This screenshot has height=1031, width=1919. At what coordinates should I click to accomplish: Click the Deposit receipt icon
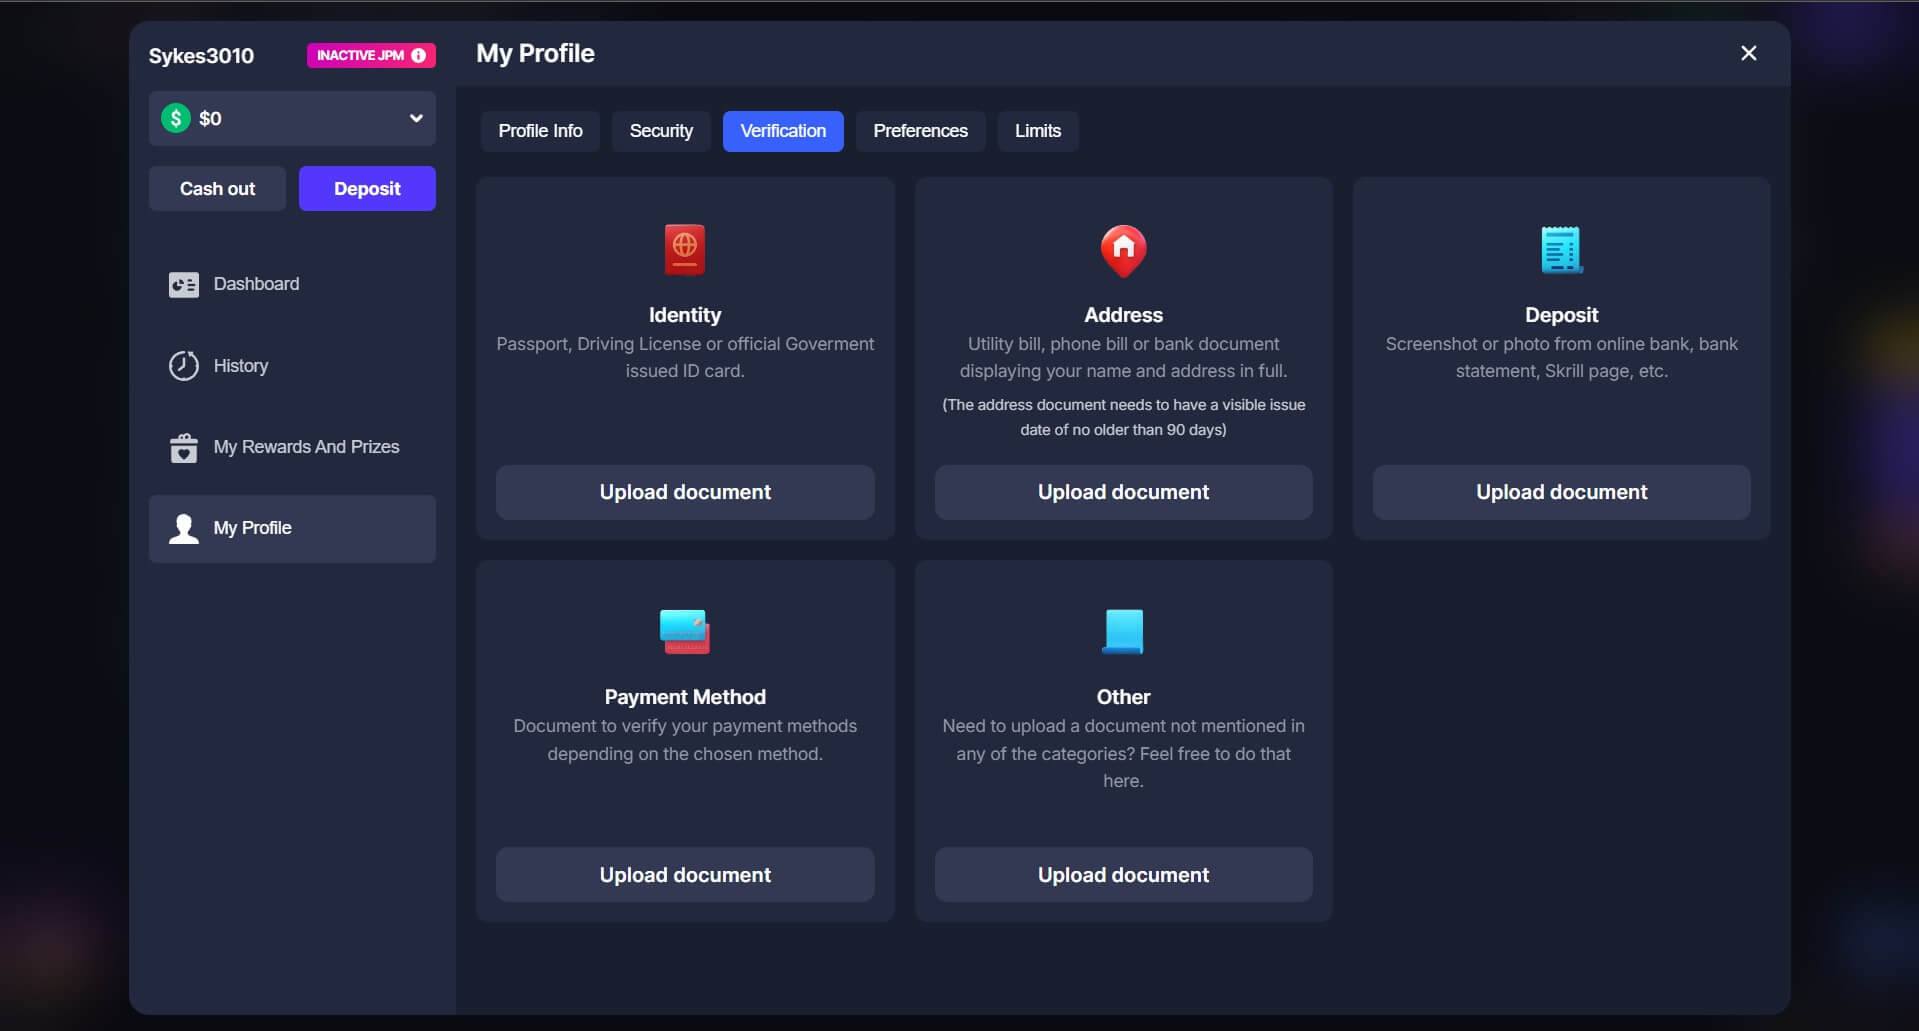coord(1561,250)
